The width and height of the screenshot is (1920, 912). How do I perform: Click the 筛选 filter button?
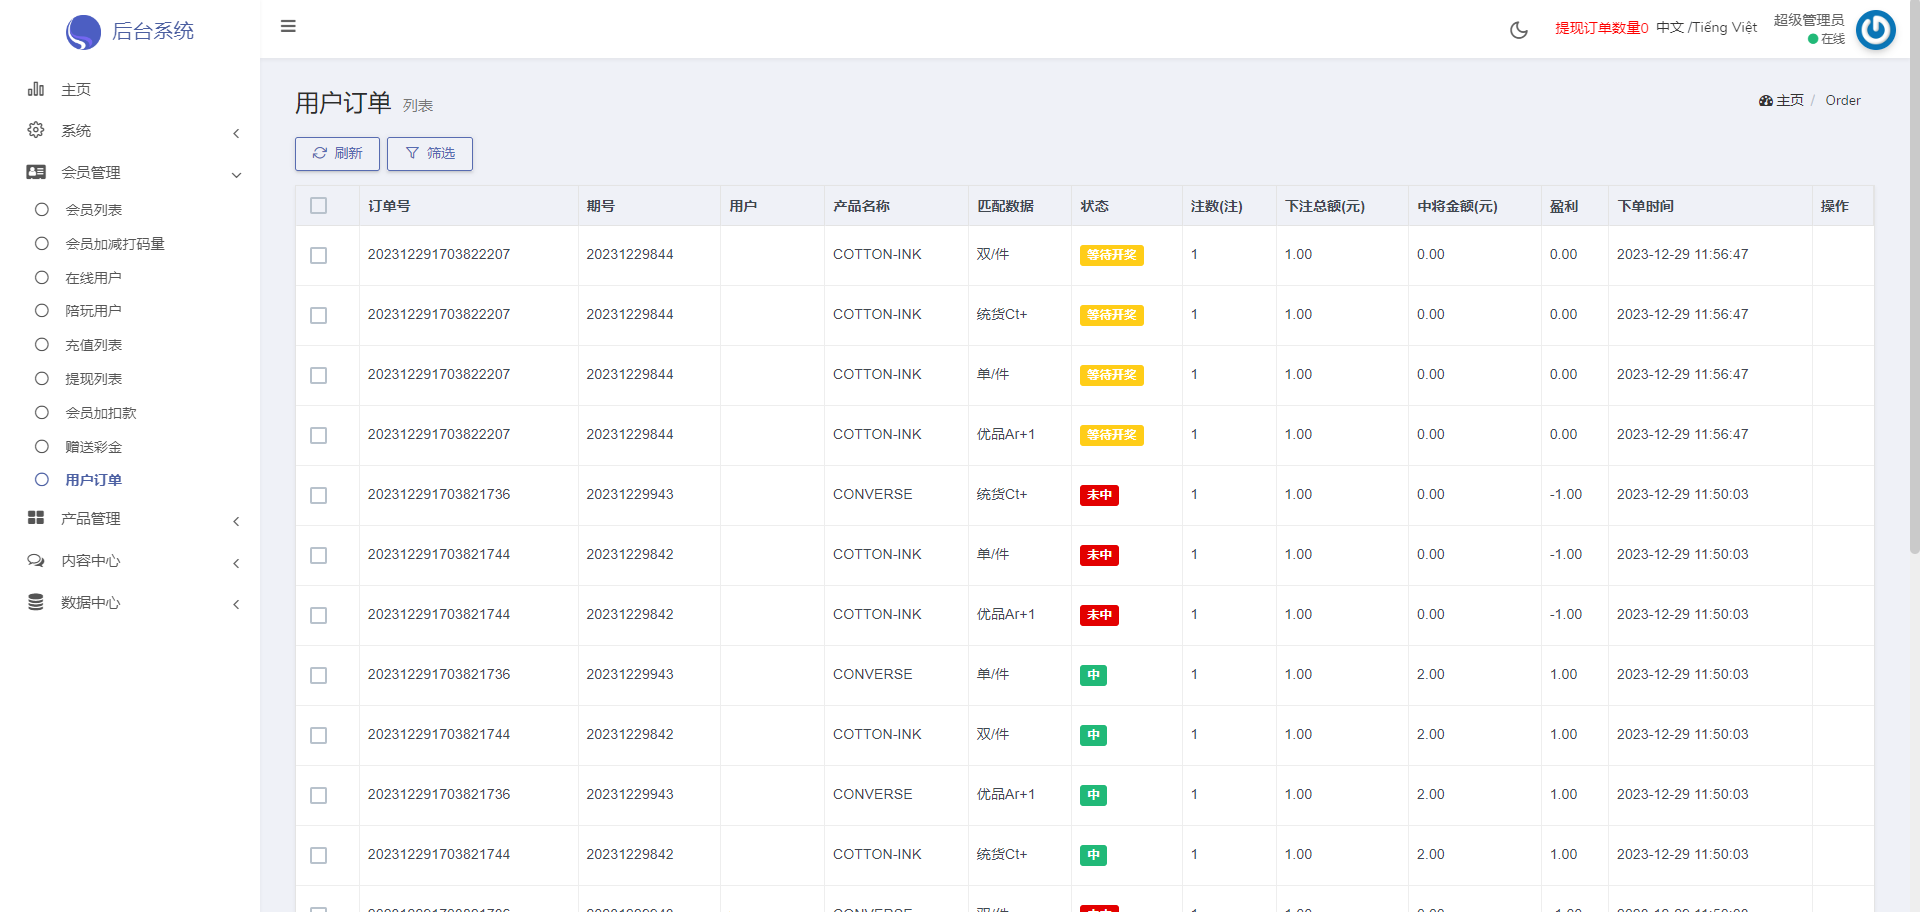click(430, 154)
